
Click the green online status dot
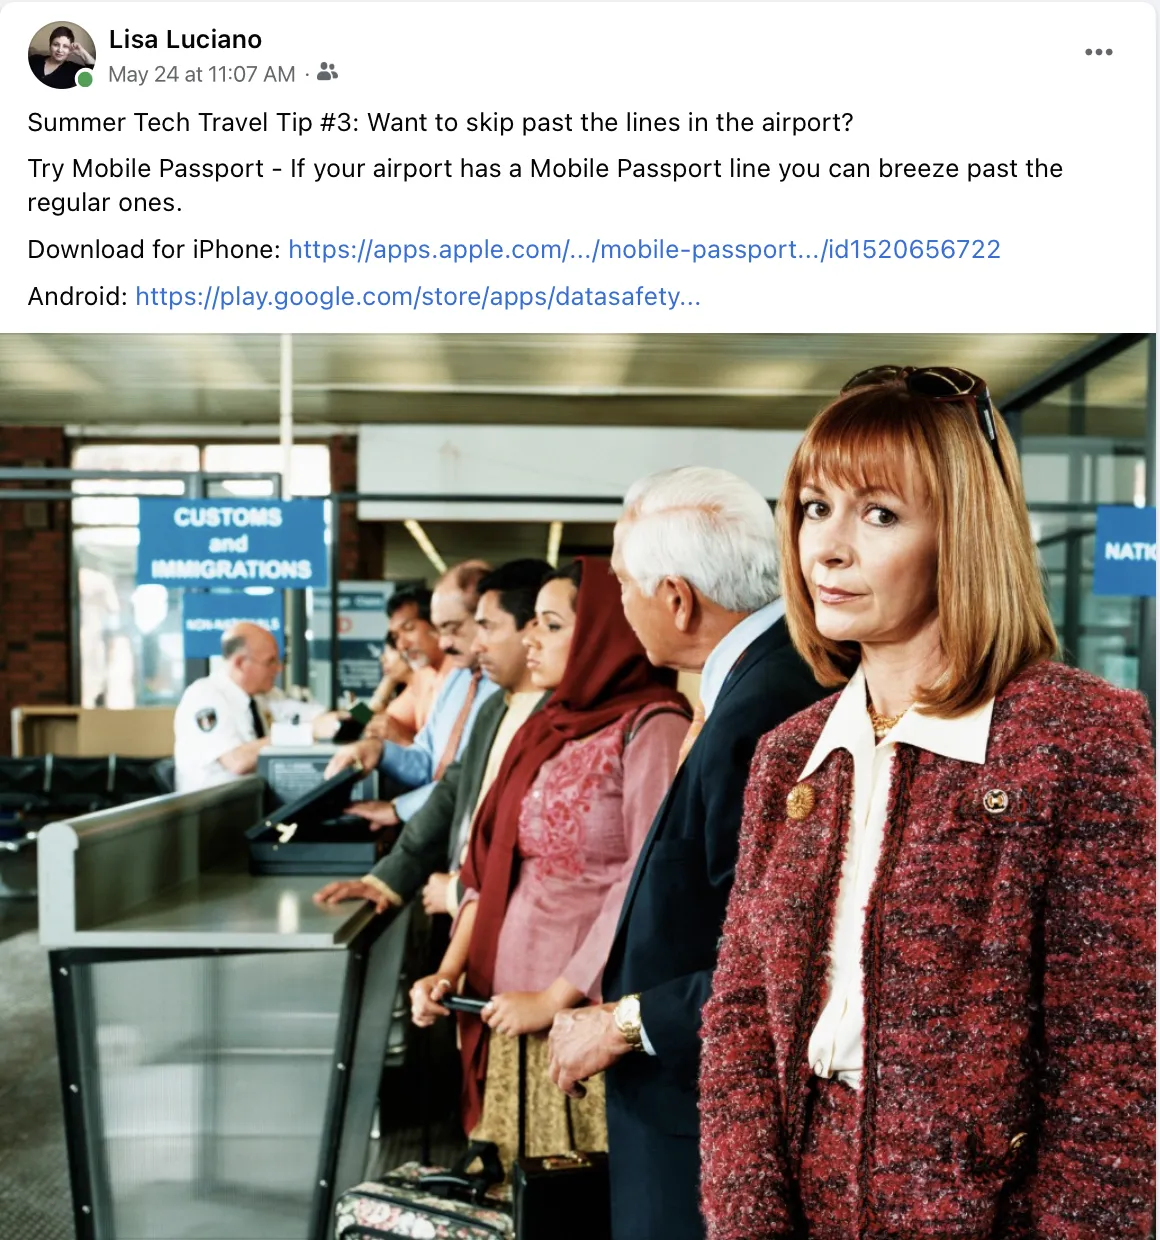click(x=85, y=79)
